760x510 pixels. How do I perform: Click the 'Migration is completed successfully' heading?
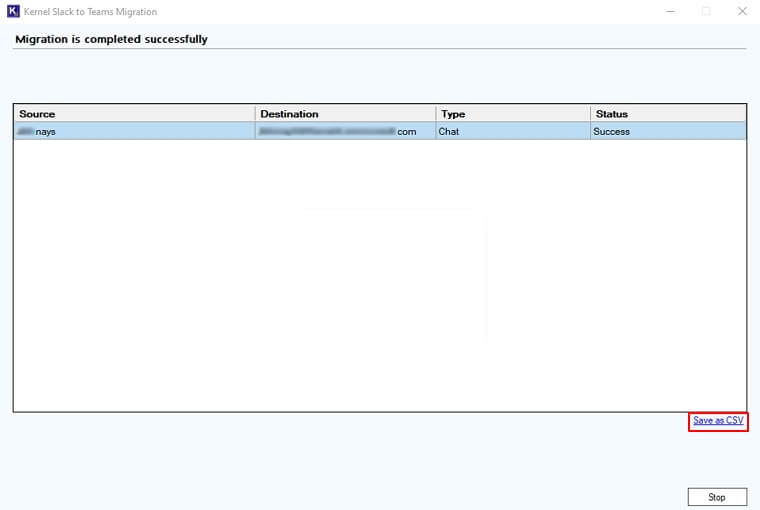(x=111, y=39)
